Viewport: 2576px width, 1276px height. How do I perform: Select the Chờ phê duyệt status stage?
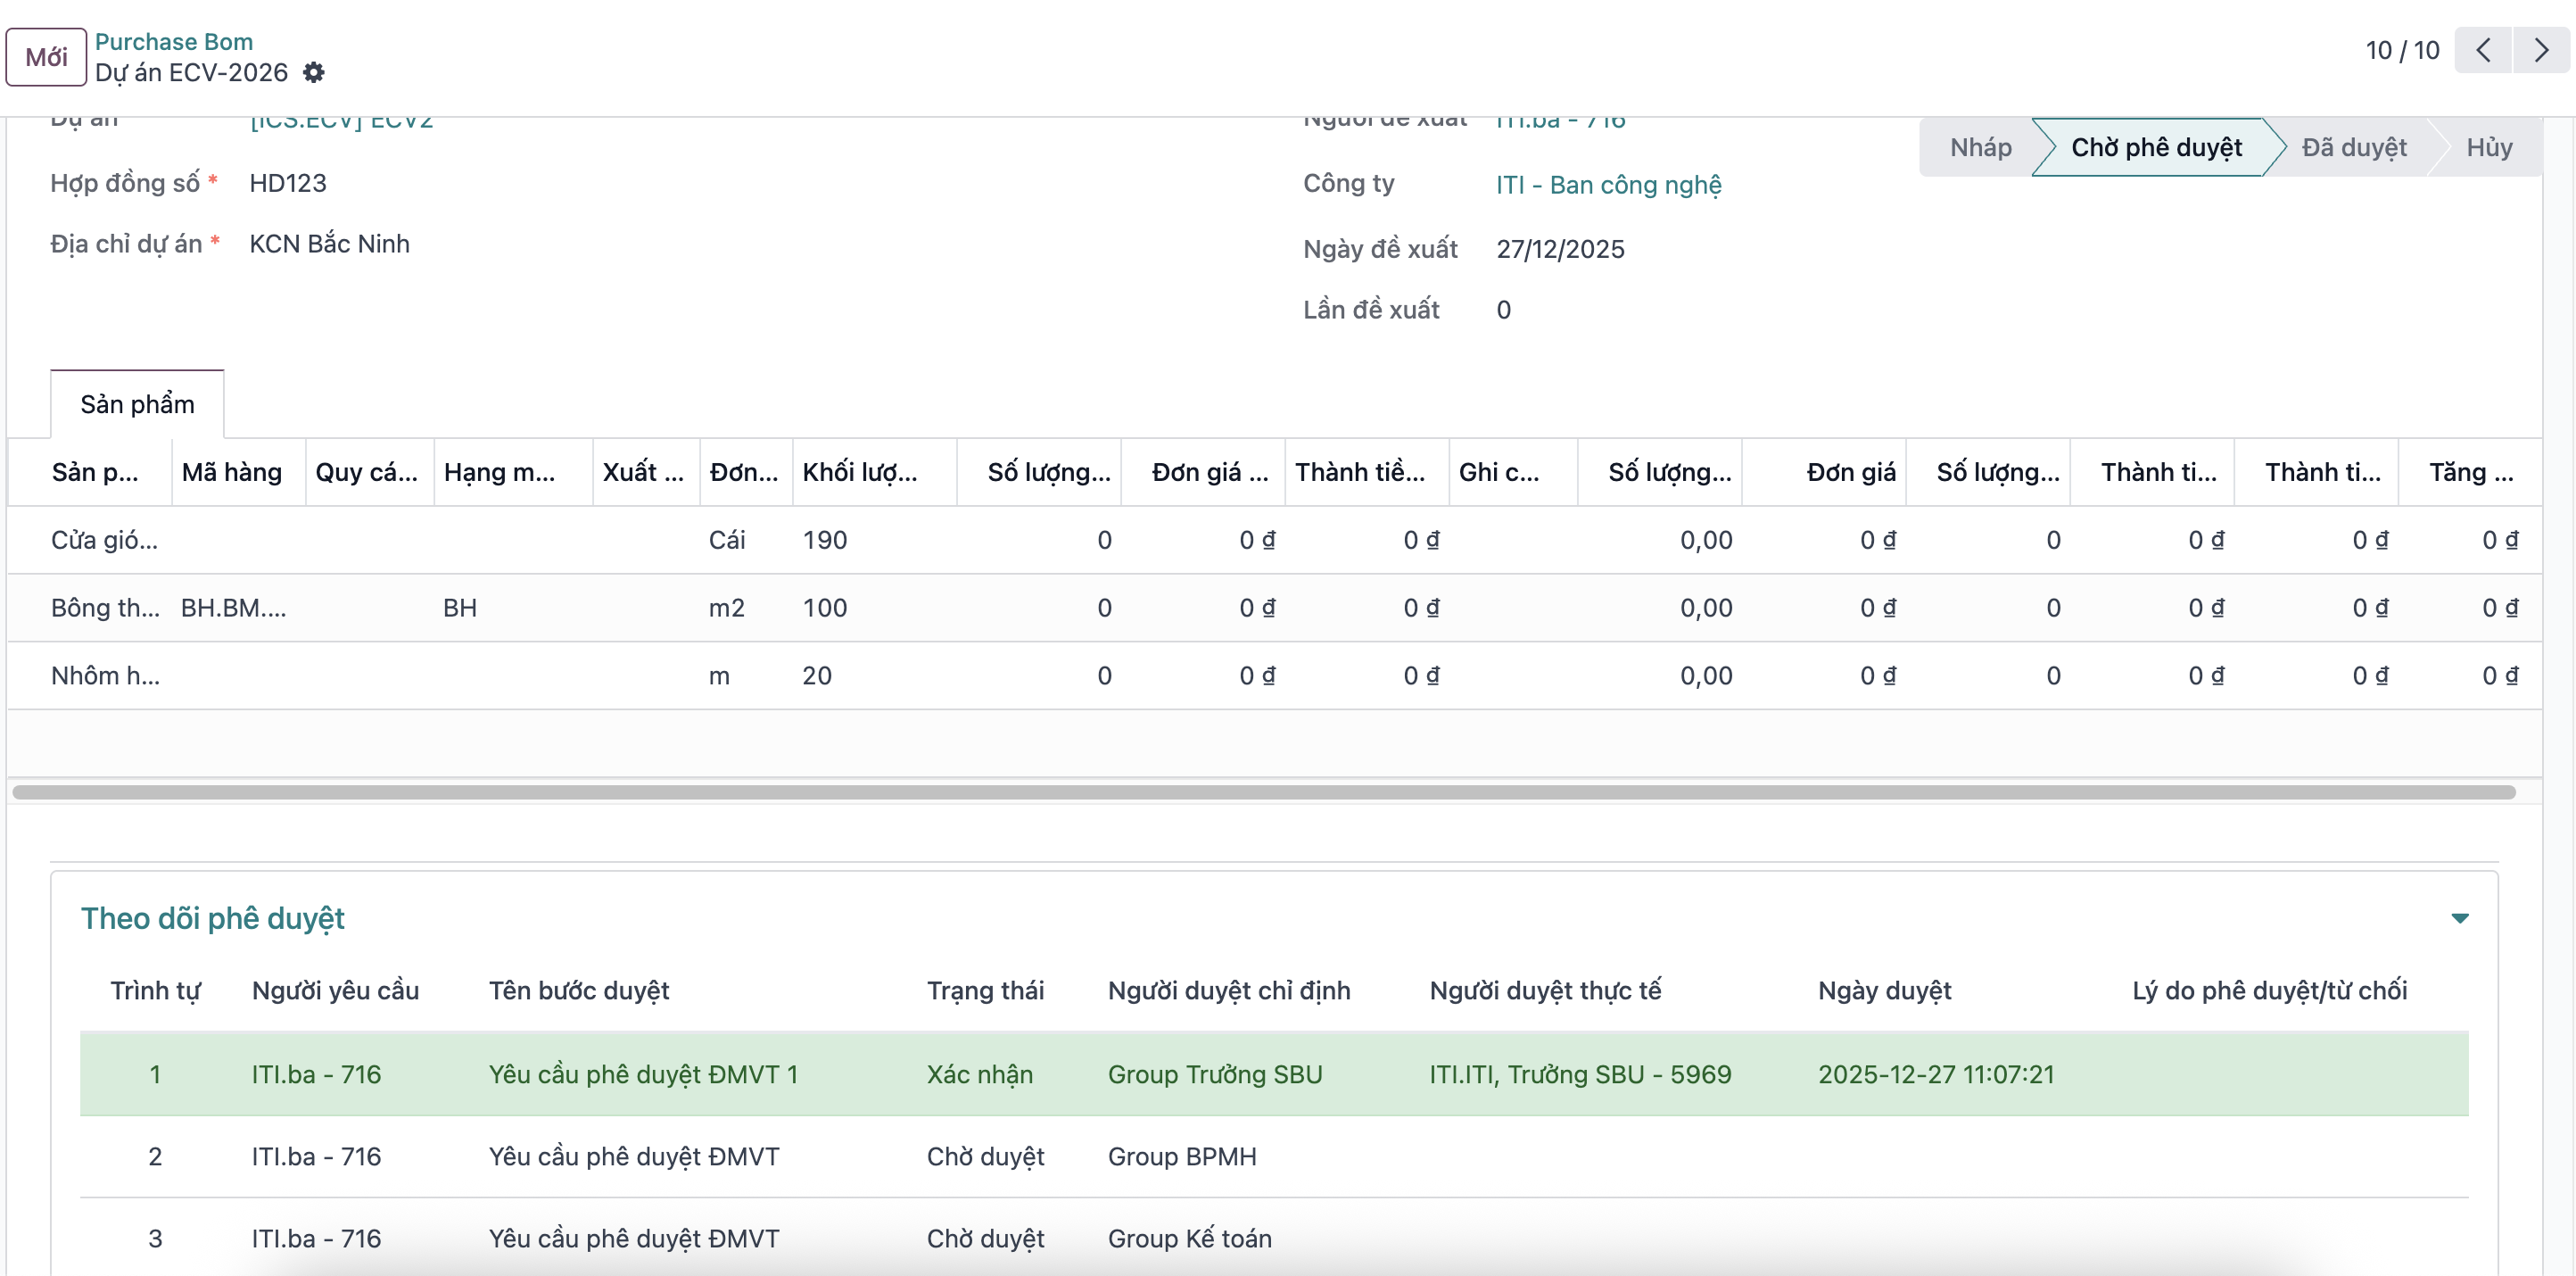(x=2156, y=148)
